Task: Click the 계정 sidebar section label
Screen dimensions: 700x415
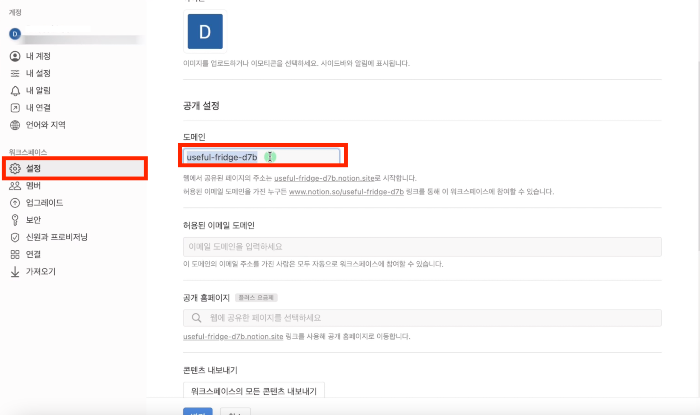Action: pos(15,12)
